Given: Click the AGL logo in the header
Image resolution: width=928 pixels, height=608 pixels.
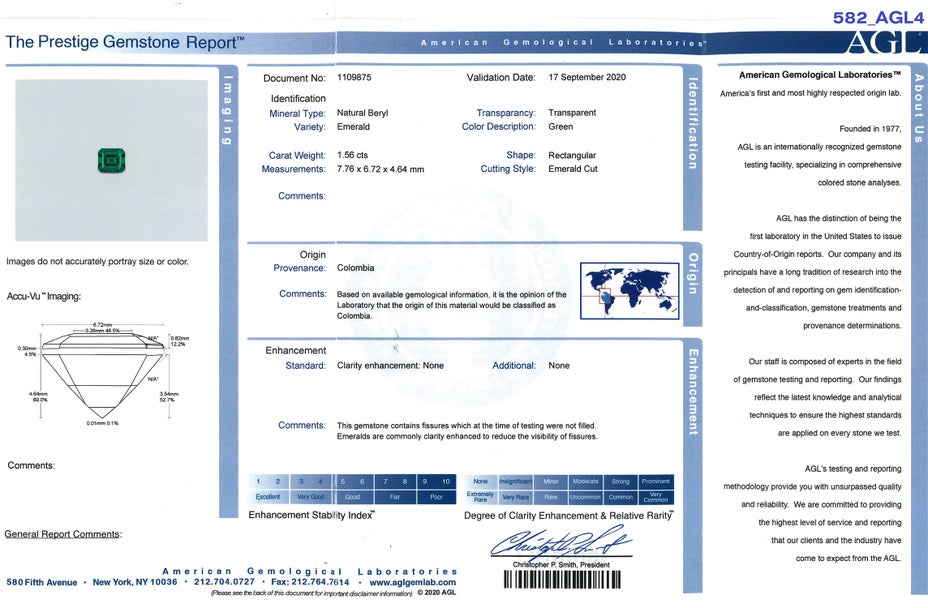Looking at the screenshot, I should coord(884,42).
